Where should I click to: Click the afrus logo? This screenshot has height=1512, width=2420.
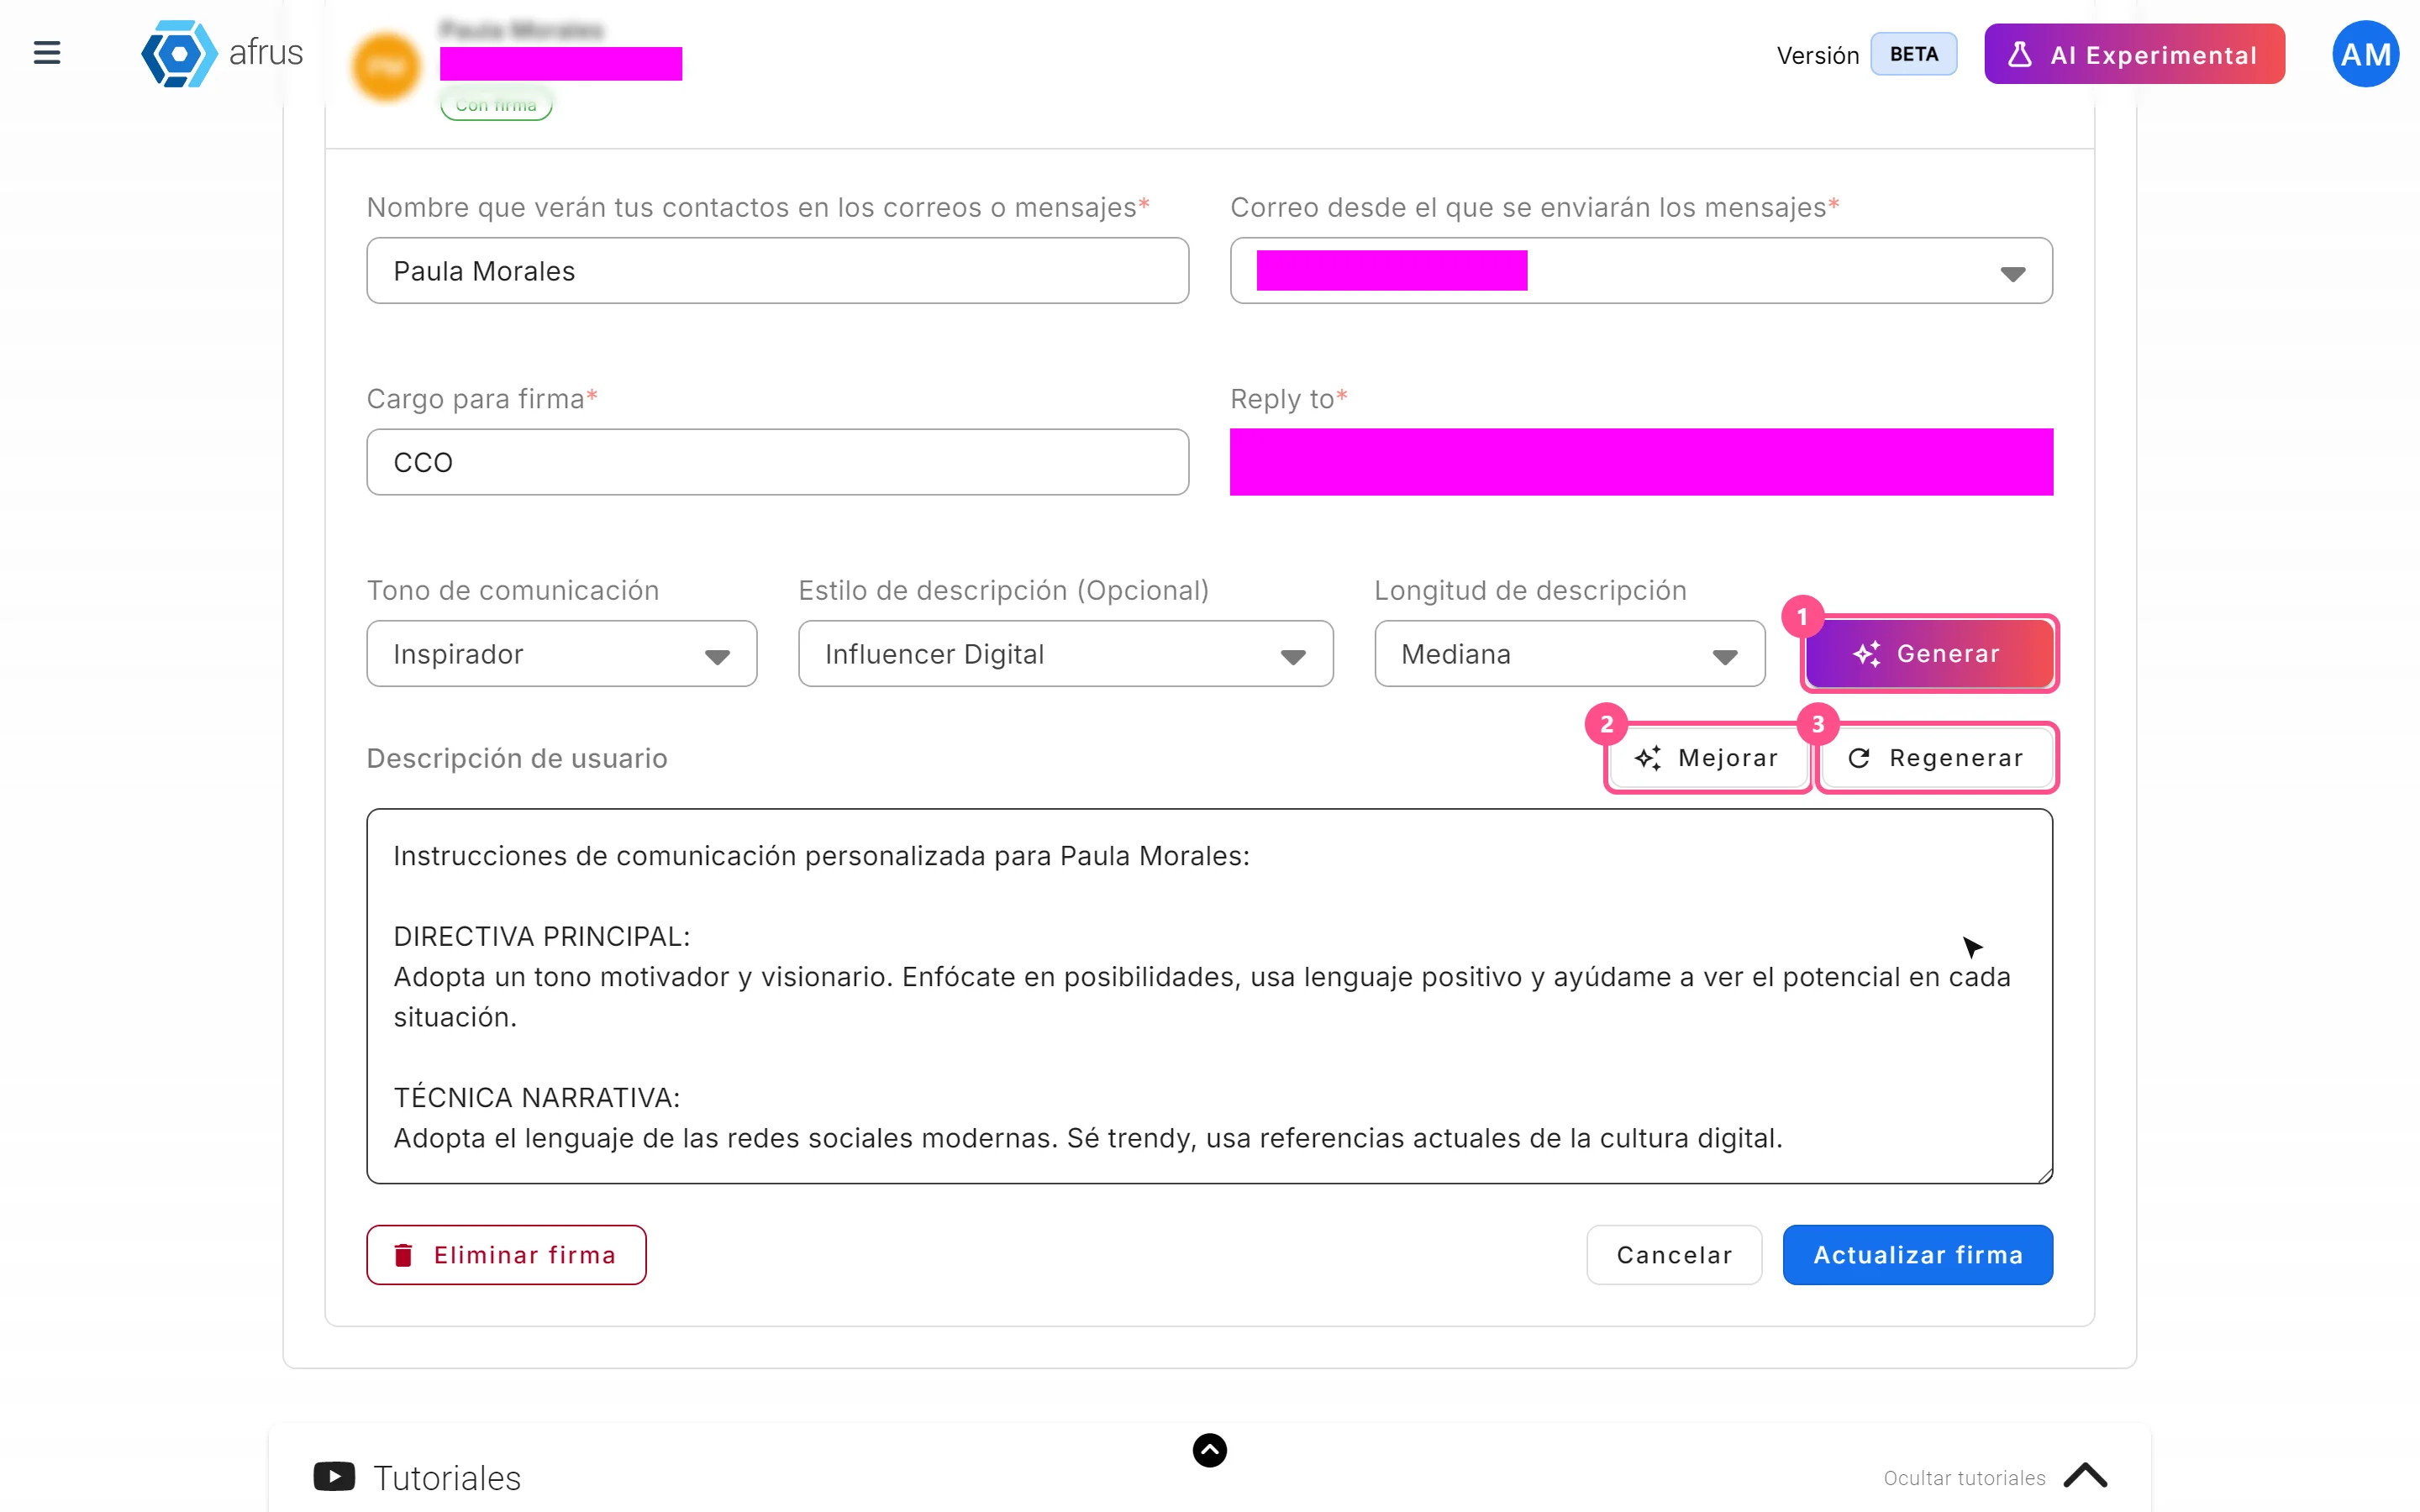222,53
